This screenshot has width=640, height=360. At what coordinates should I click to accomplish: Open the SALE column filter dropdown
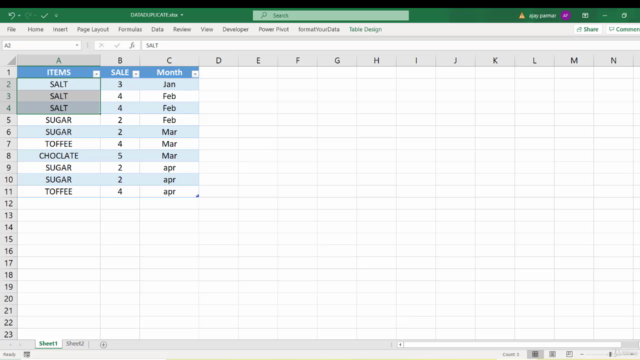pyautogui.click(x=136, y=73)
